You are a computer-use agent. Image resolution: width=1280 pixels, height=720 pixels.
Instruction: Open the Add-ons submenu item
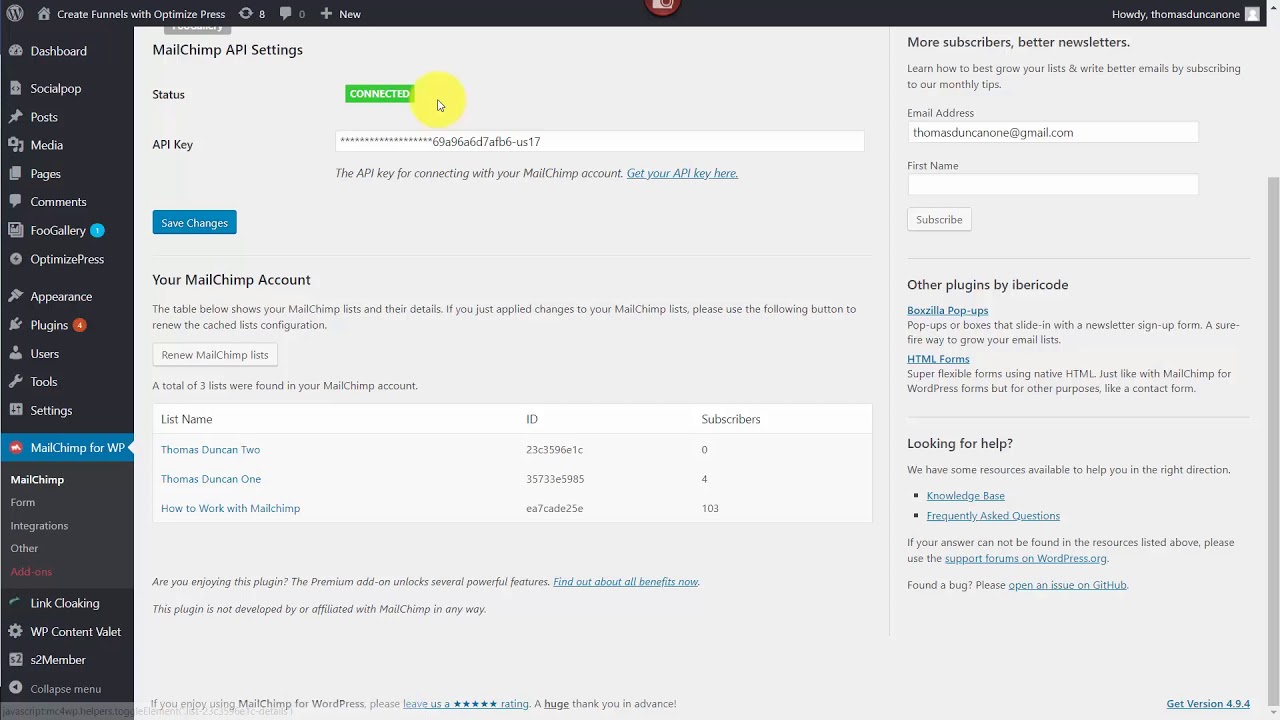click(31, 571)
